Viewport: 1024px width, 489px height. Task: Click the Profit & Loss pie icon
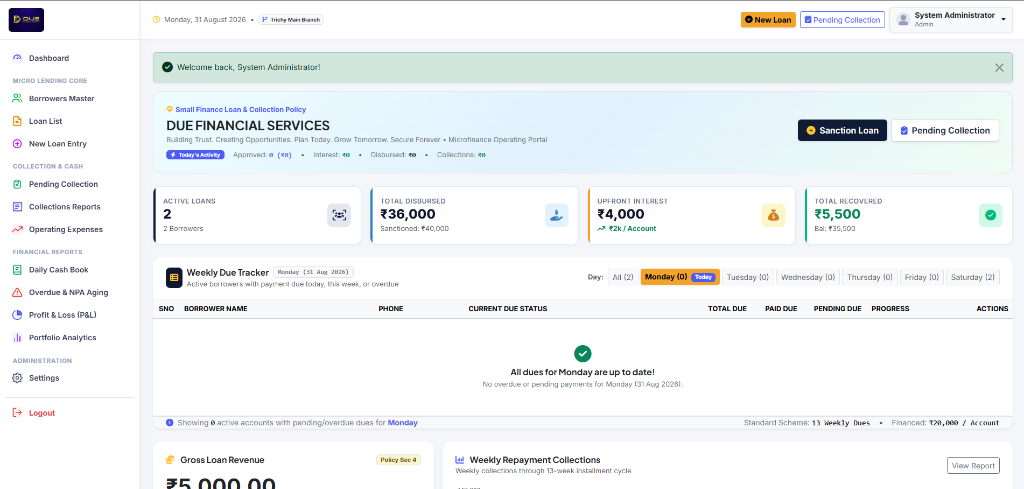pos(17,315)
